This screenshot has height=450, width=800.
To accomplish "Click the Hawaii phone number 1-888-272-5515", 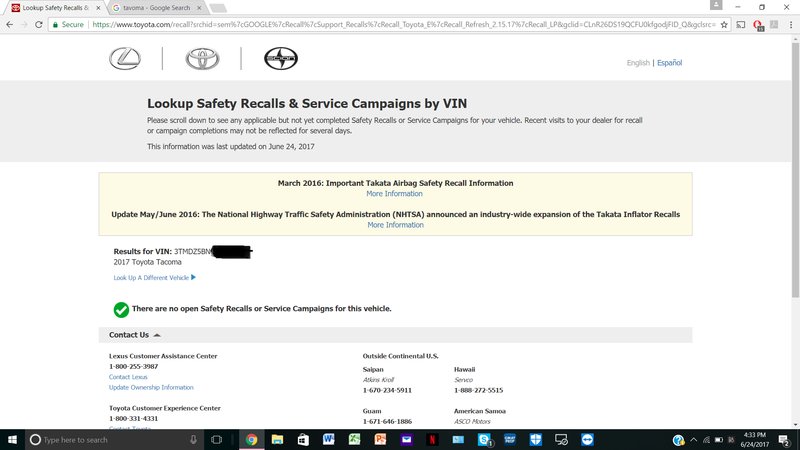I will [x=479, y=390].
